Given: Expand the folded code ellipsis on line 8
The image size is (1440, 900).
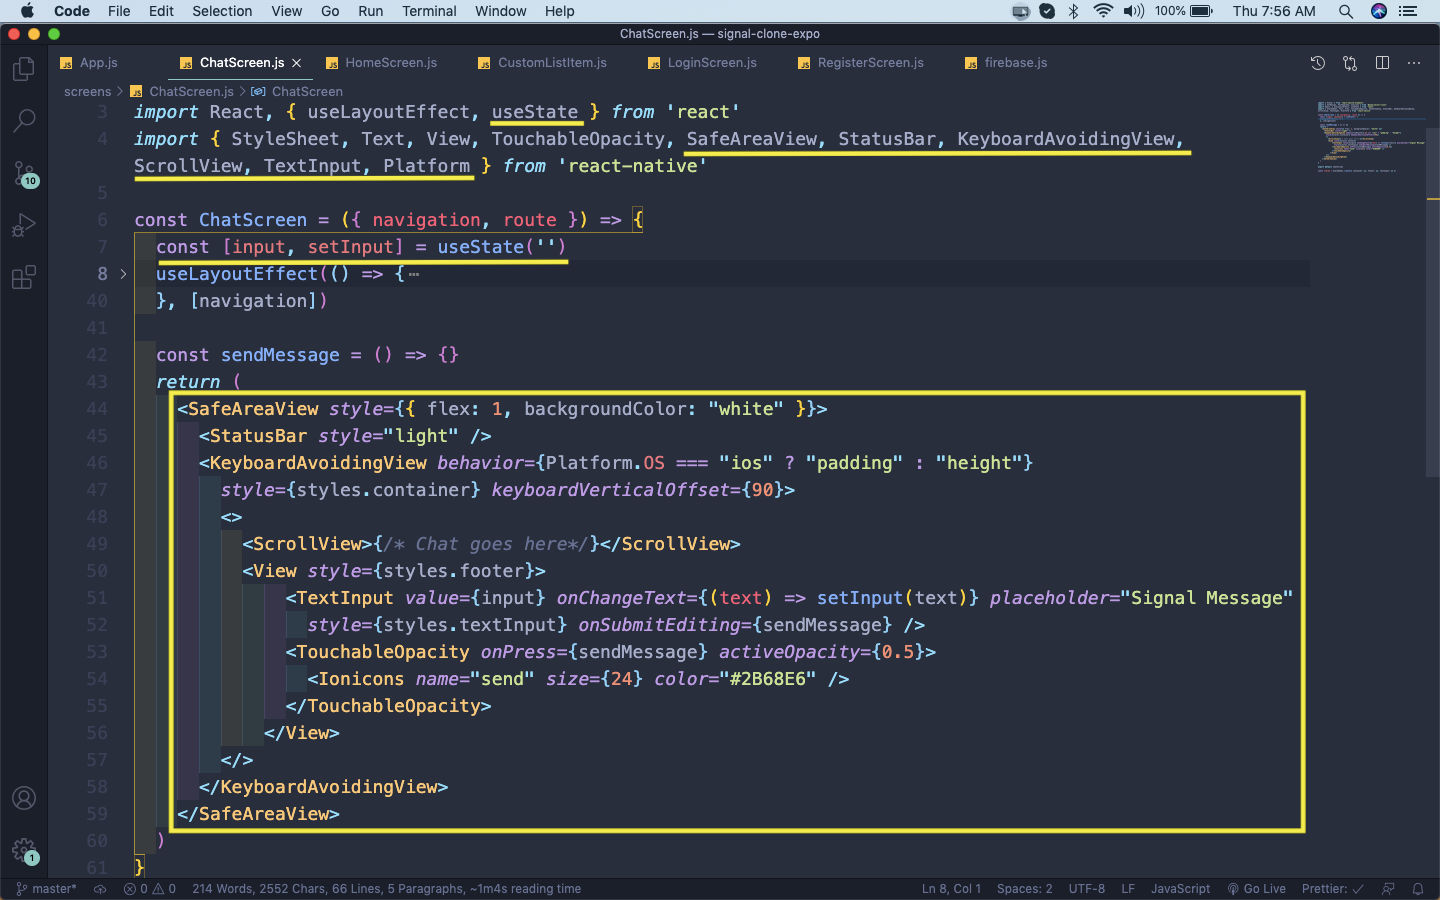Looking at the screenshot, I should pos(413,274).
